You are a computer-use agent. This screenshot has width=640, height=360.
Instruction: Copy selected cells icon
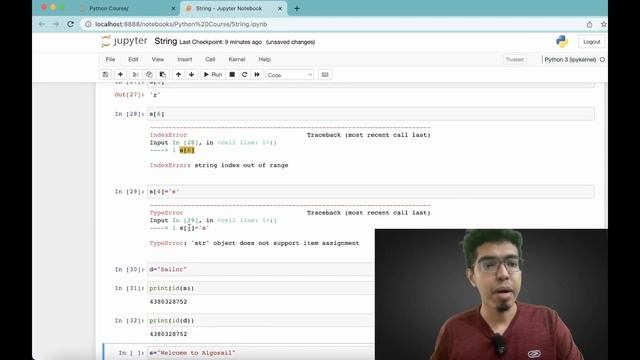[x=149, y=75]
